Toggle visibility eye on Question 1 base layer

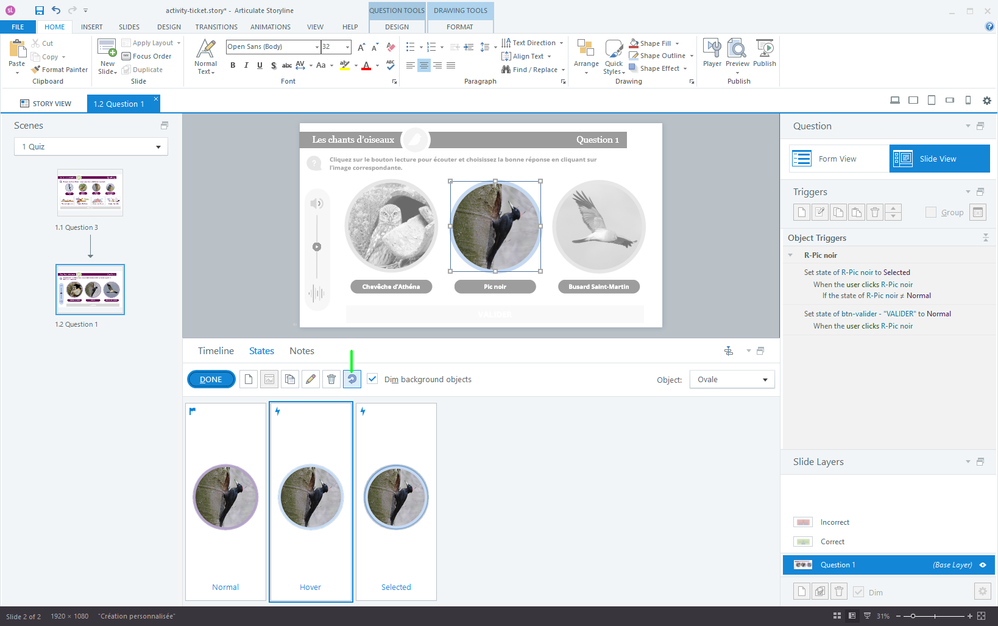pos(983,565)
